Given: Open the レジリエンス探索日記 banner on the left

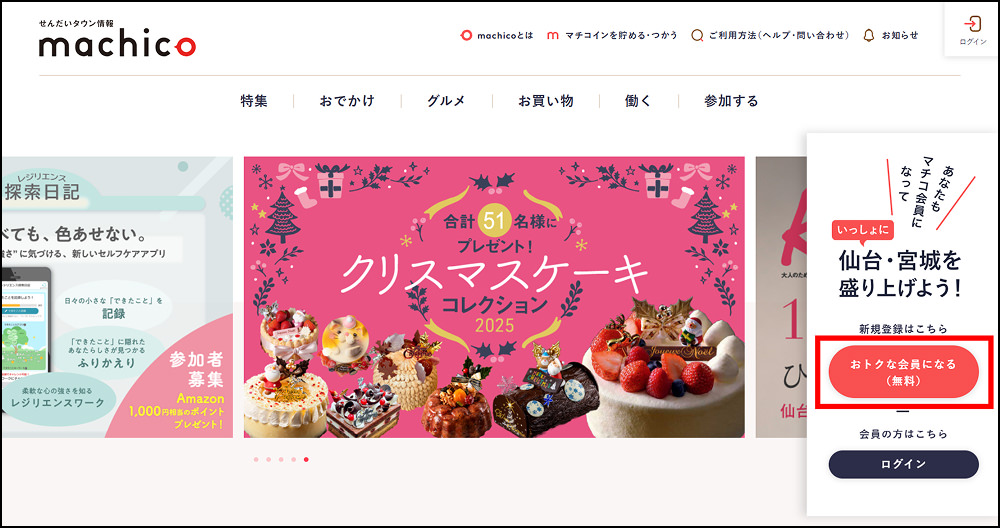Looking at the screenshot, I should [117, 297].
